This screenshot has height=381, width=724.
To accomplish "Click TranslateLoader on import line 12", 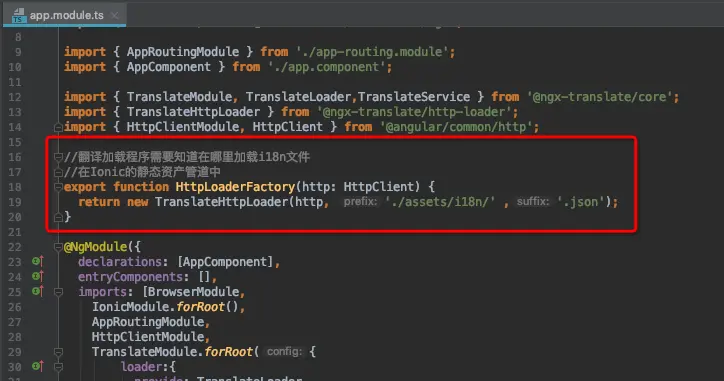I will [x=298, y=97].
